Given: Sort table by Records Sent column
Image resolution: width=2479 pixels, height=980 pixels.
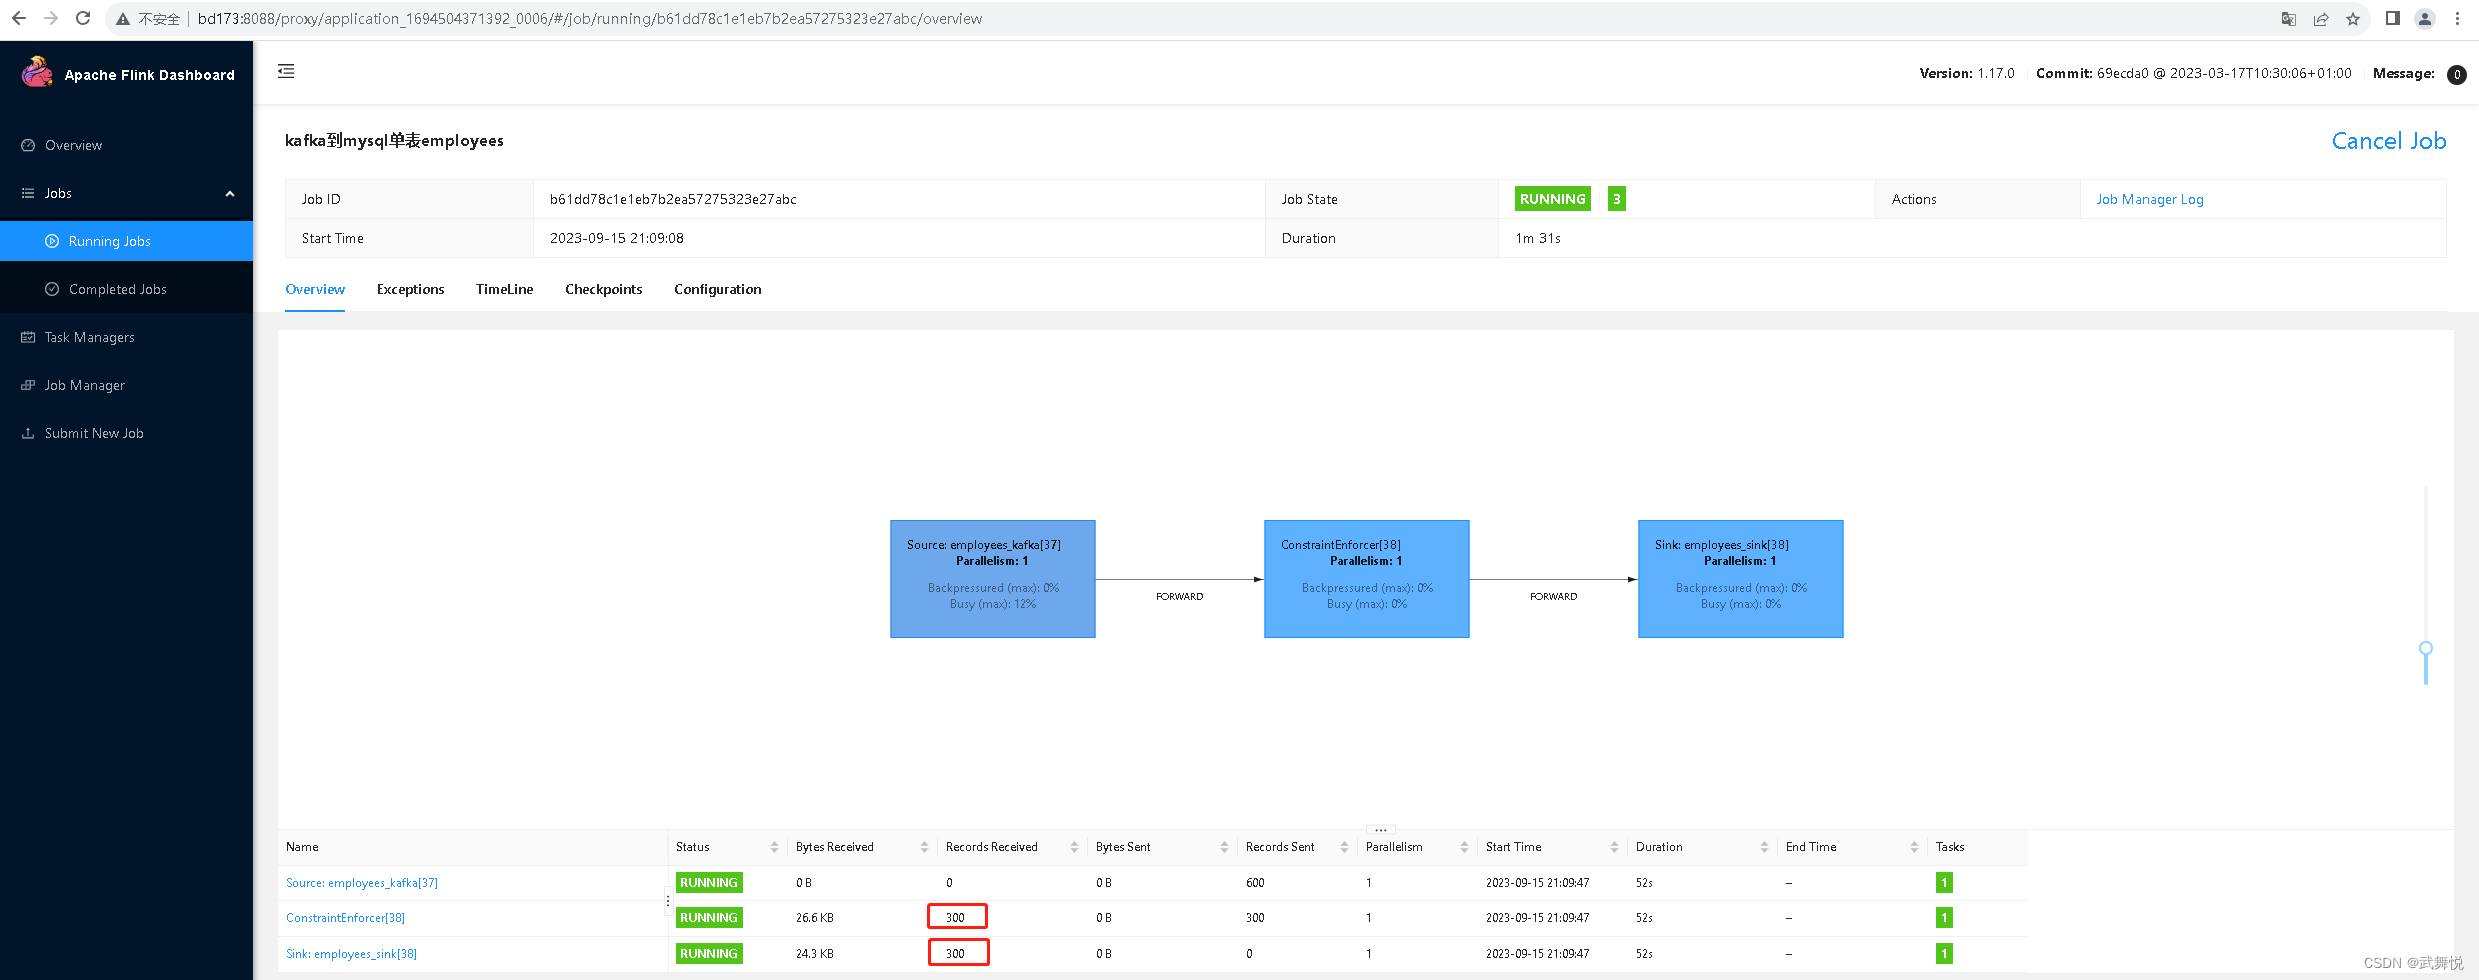Looking at the screenshot, I should click(1344, 847).
